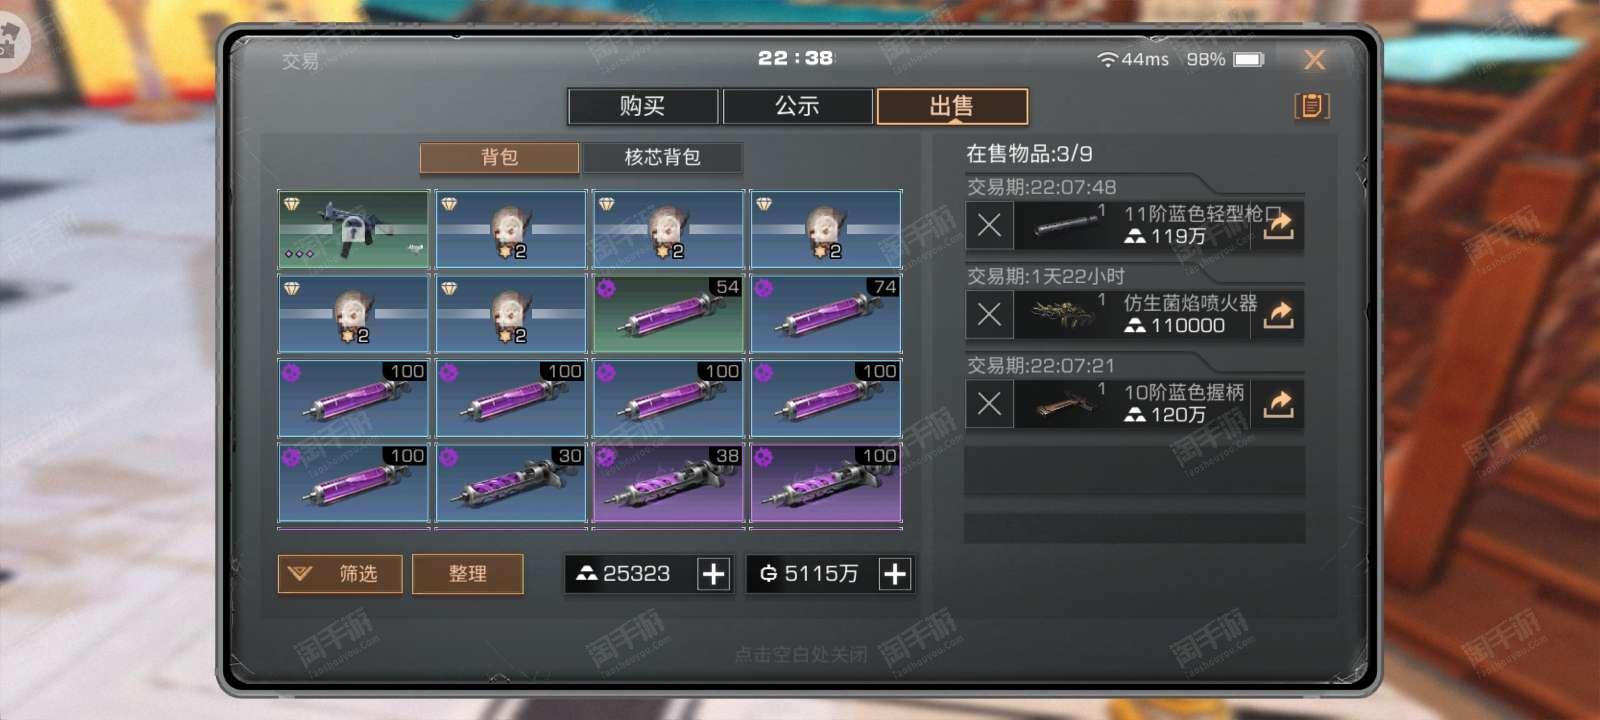Select the locked gun item thumbnail
Screen dimensions: 1600x720
[353, 229]
